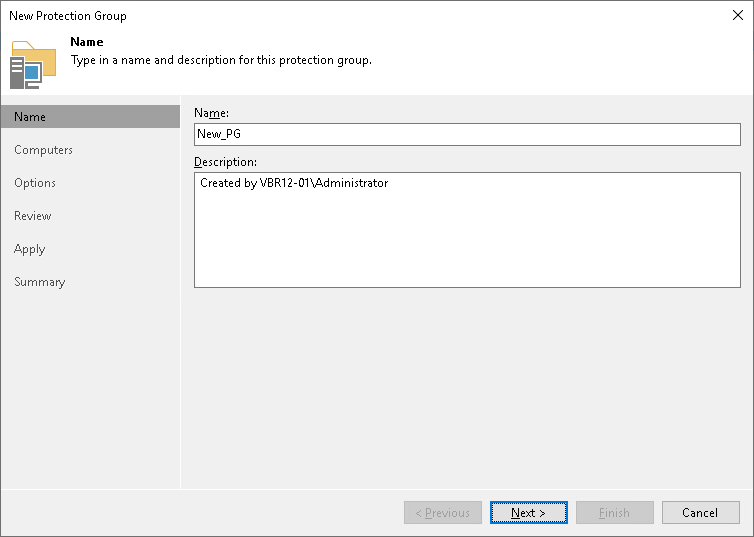Viewport: 754px width, 537px height.
Task: Click the disabled Finish button
Action: [x=615, y=512]
